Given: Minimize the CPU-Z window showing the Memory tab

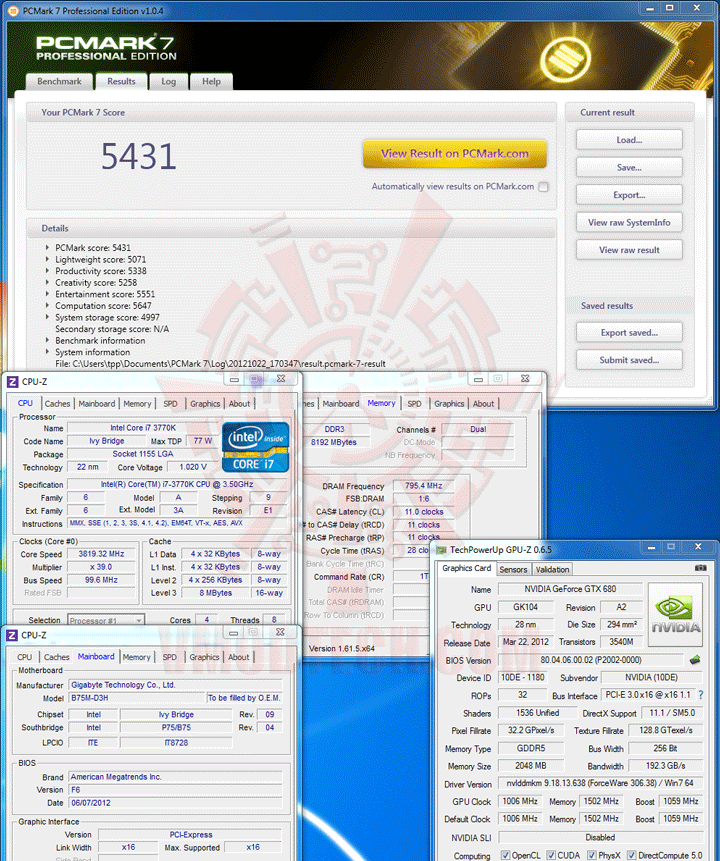Looking at the screenshot, I should click(478, 379).
